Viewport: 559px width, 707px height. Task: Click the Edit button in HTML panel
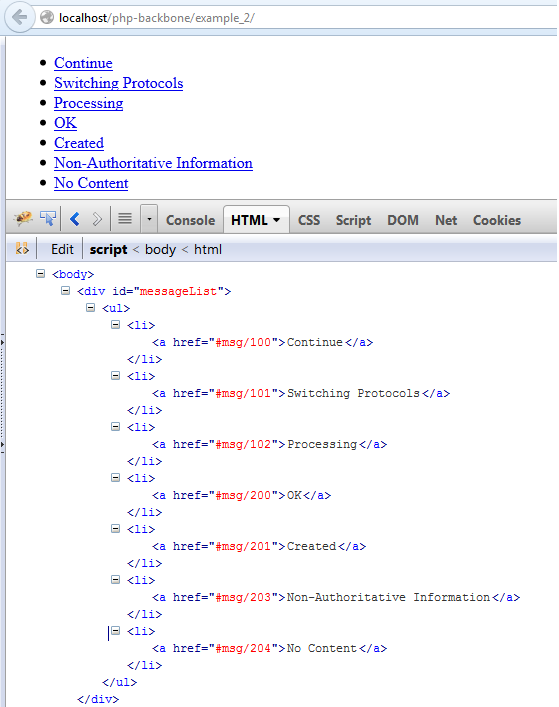(x=62, y=249)
